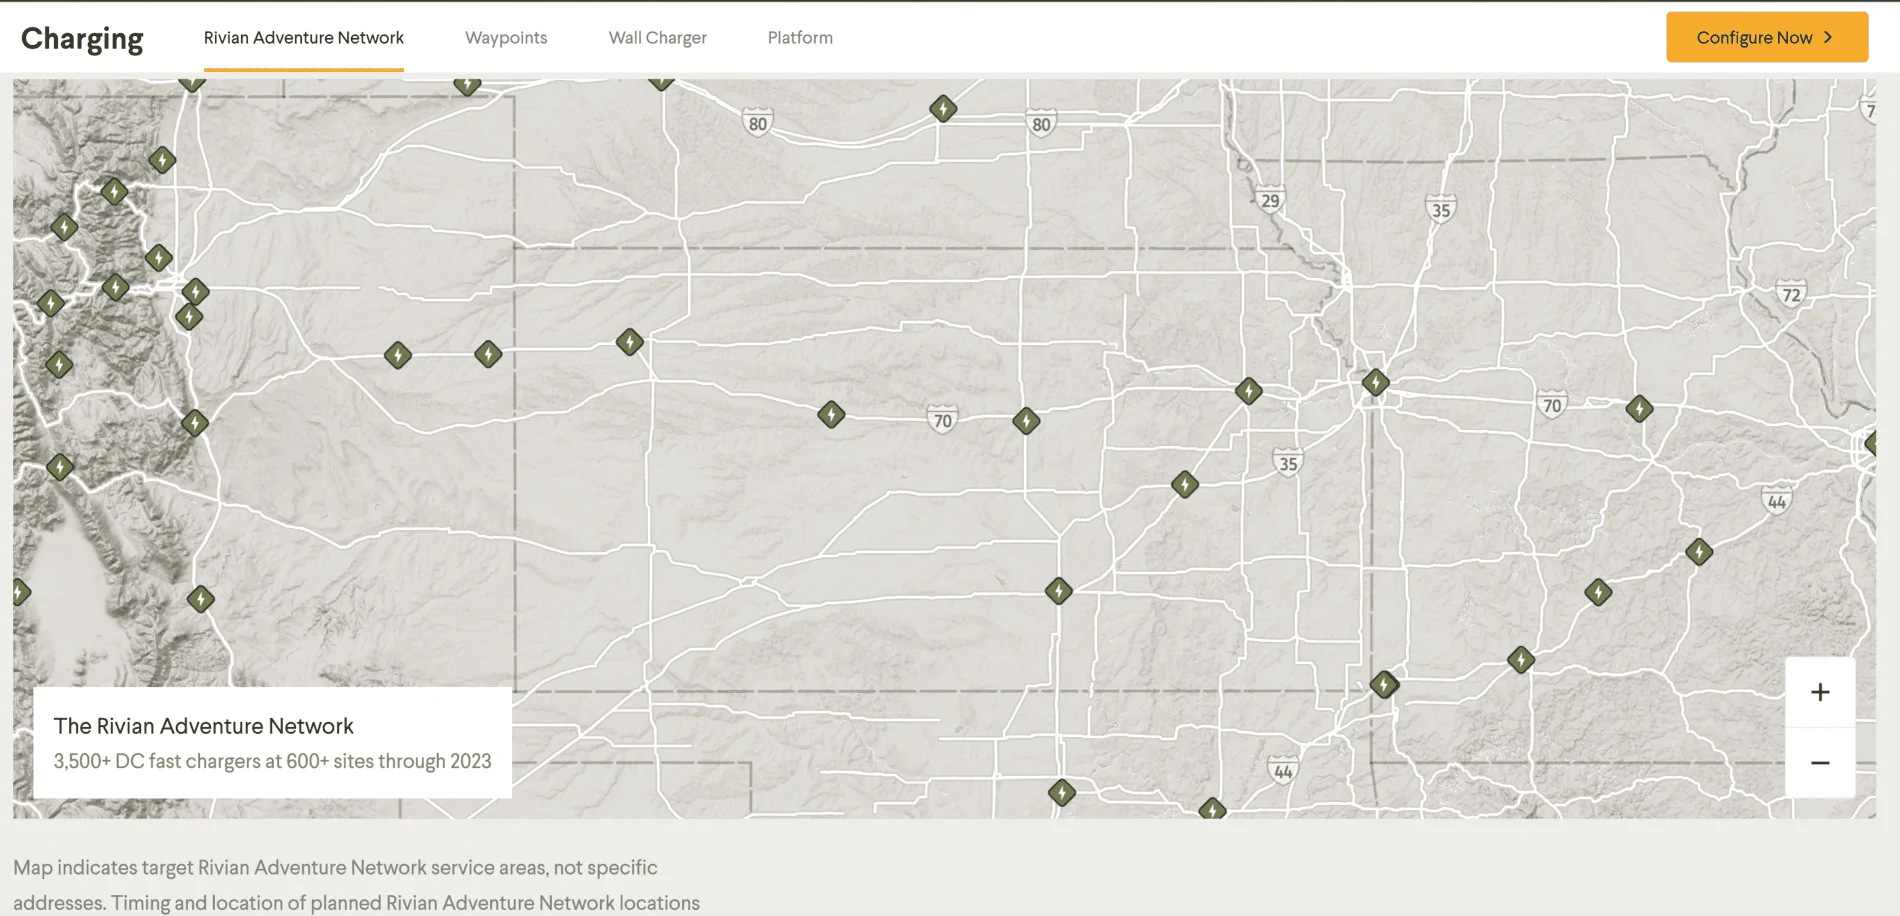
Task: Select charger marker nearest below the eastern I-44 shield
Action: (1699, 551)
